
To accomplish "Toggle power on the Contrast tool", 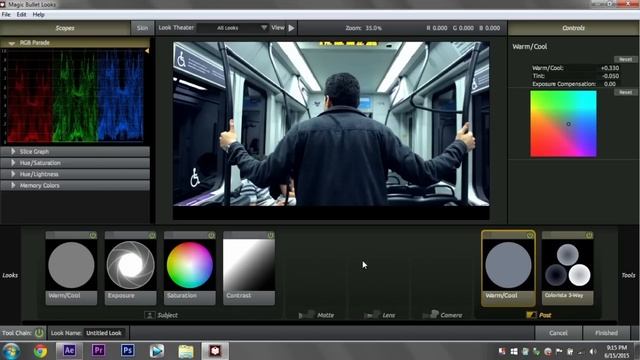I will 270,236.
